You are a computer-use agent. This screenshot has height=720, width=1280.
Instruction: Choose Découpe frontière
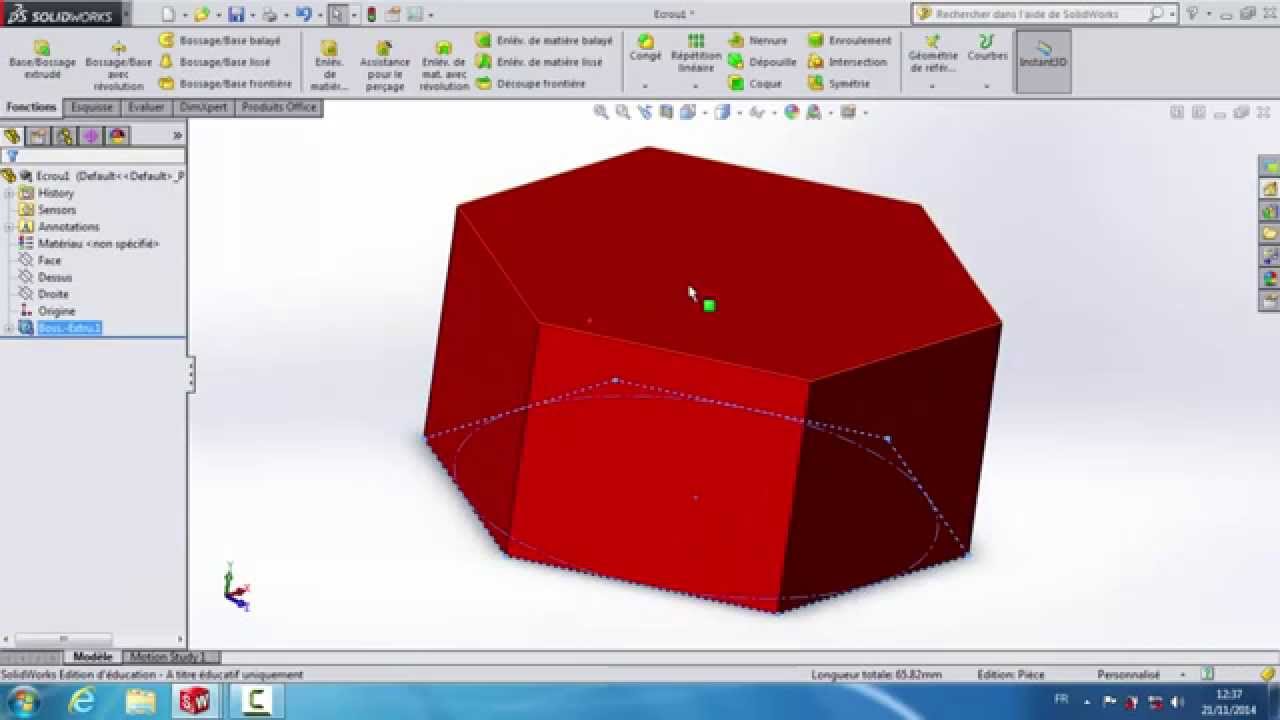531,84
